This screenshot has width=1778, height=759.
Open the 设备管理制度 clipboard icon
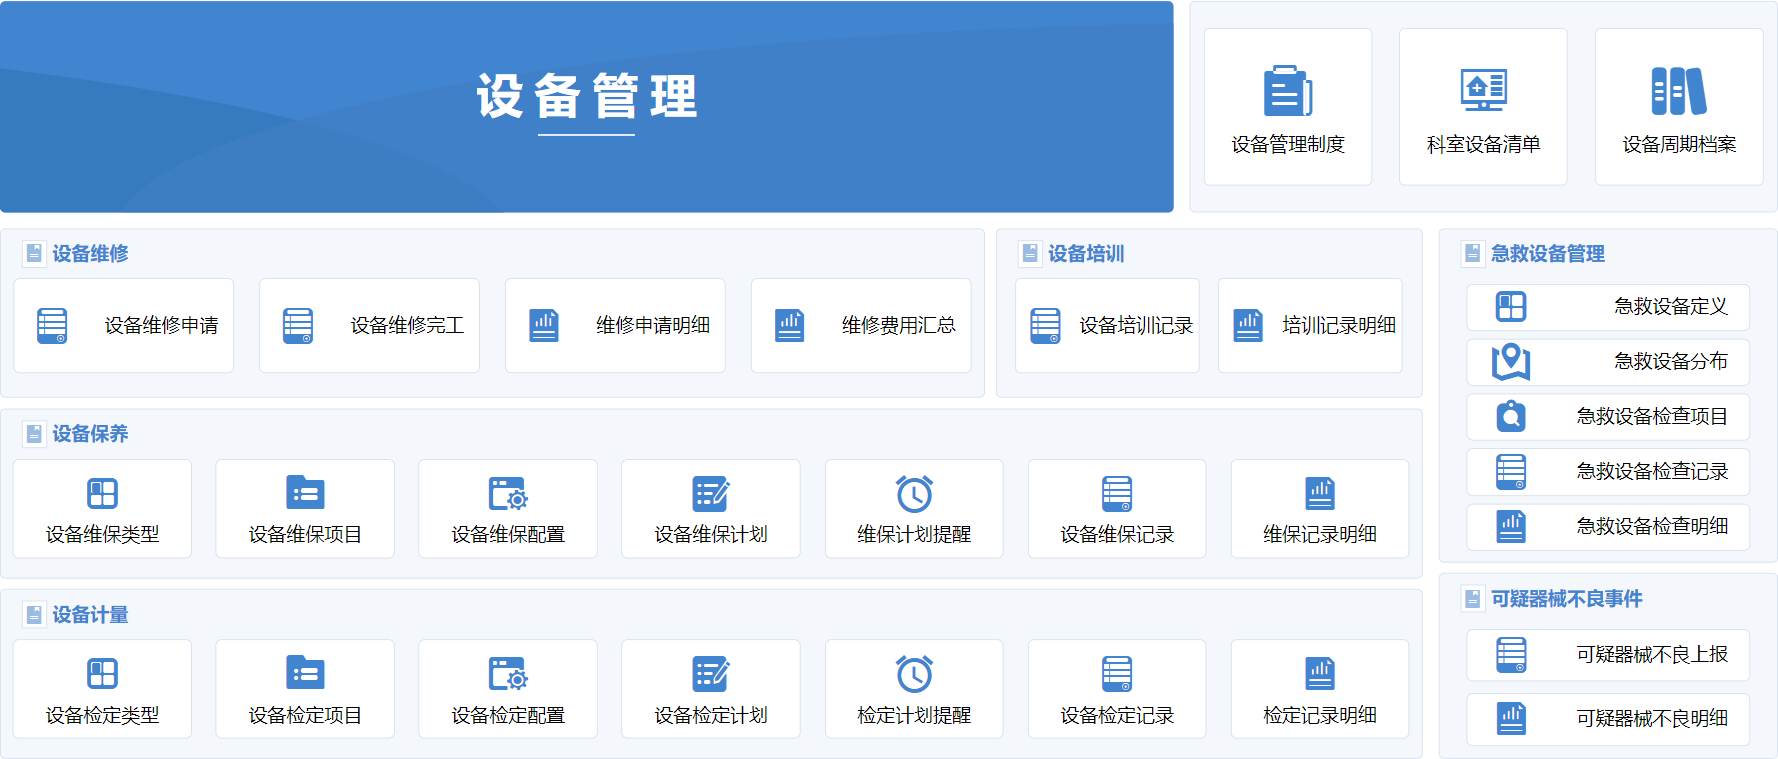1288,91
